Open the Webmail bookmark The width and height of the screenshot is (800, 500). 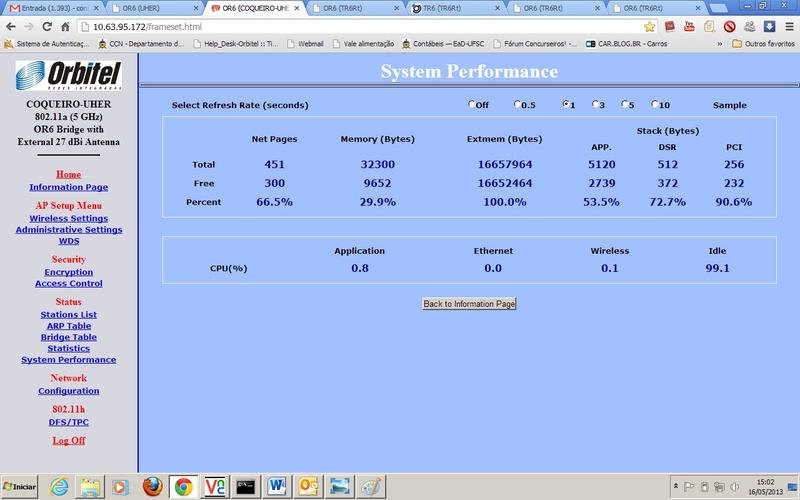pyautogui.click(x=305, y=44)
